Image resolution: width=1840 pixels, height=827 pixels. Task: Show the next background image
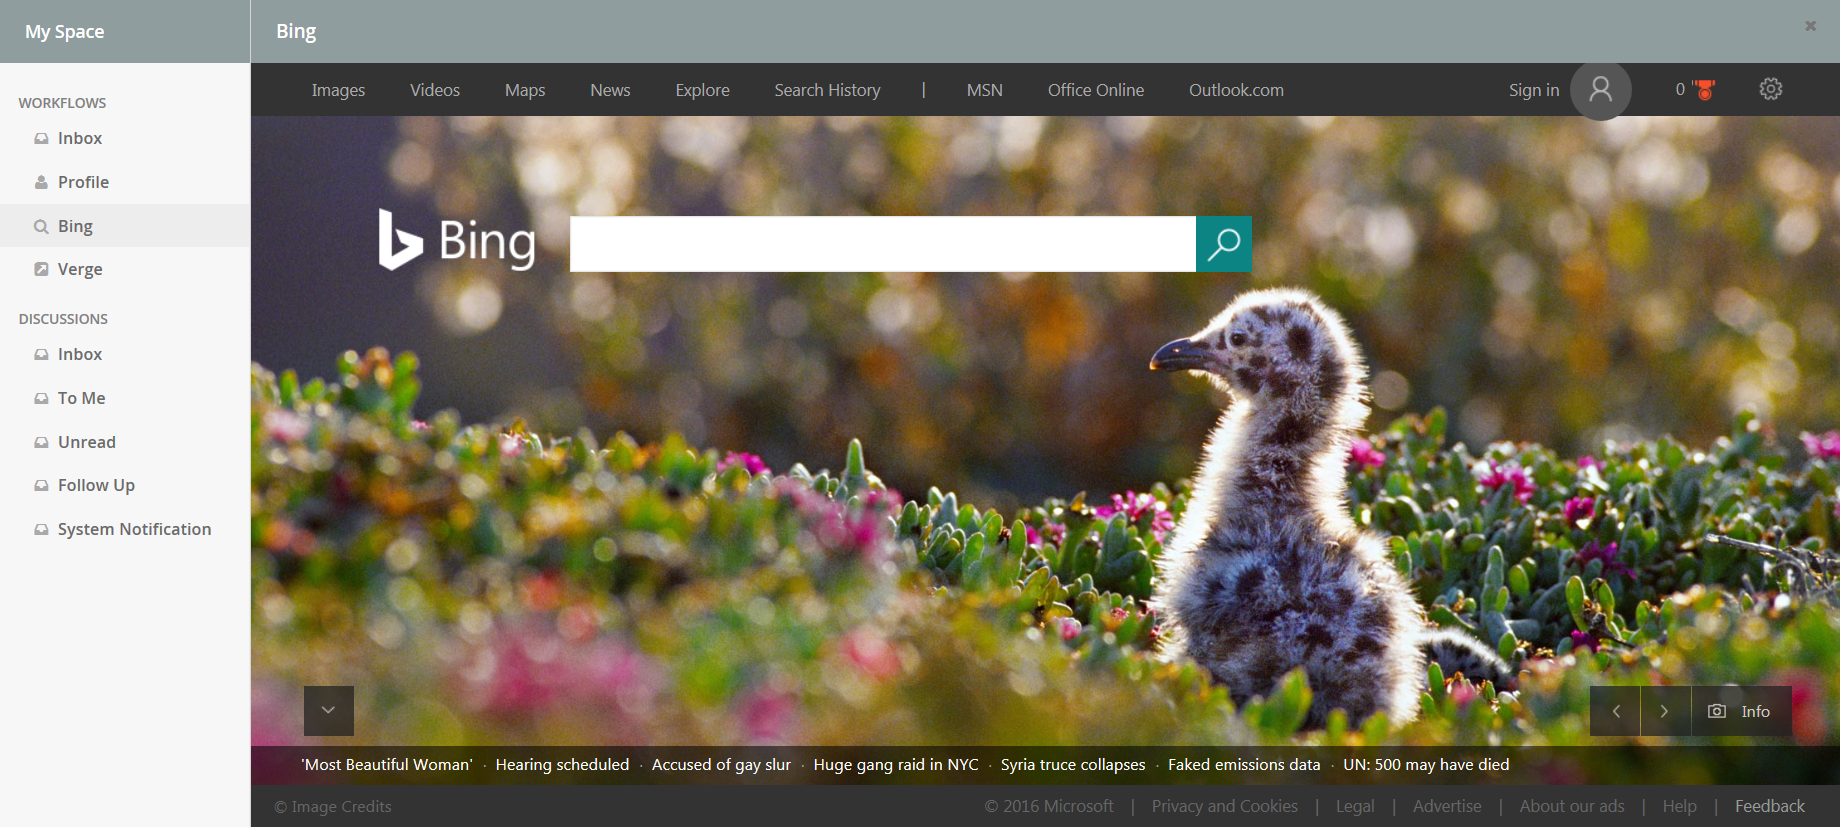(x=1665, y=711)
